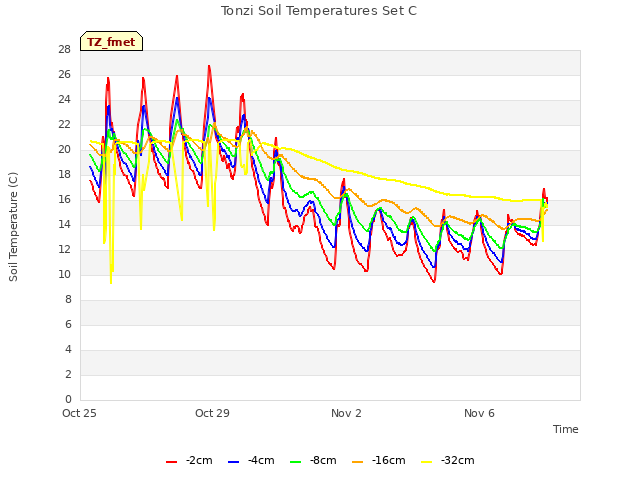Click the red -2cm legend swatch
This screenshot has height=480, width=640.
tap(171, 462)
